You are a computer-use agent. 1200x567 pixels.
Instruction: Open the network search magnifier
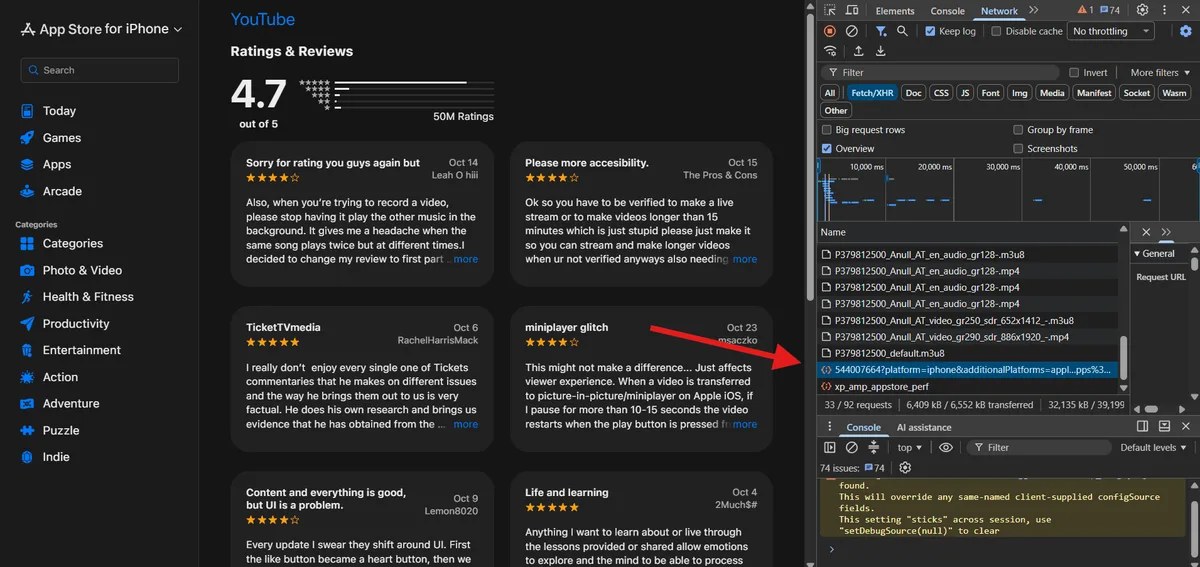click(902, 31)
